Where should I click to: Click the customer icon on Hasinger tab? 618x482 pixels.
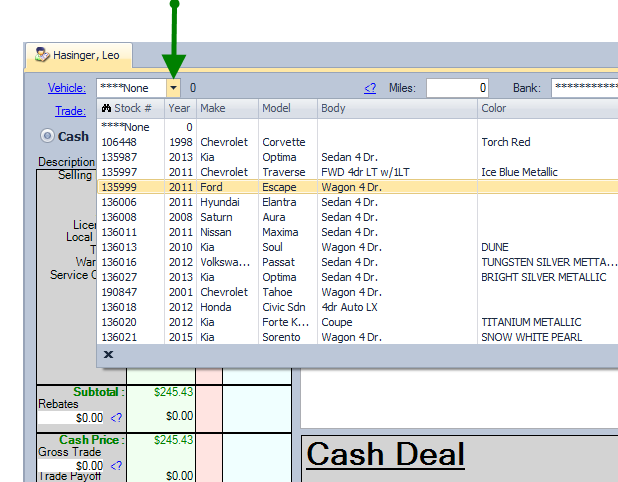point(42,54)
